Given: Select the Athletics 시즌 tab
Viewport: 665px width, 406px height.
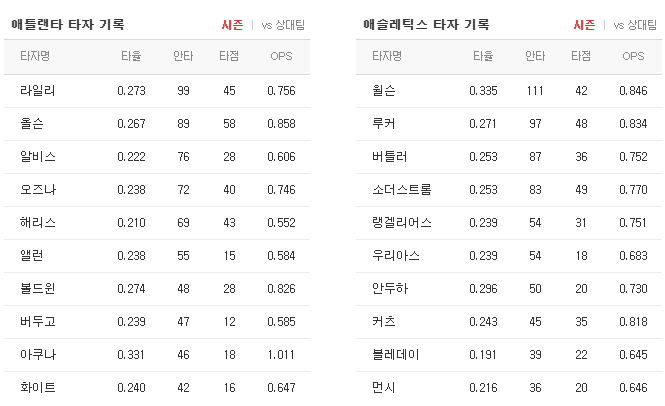Looking at the screenshot, I should pos(584,25).
